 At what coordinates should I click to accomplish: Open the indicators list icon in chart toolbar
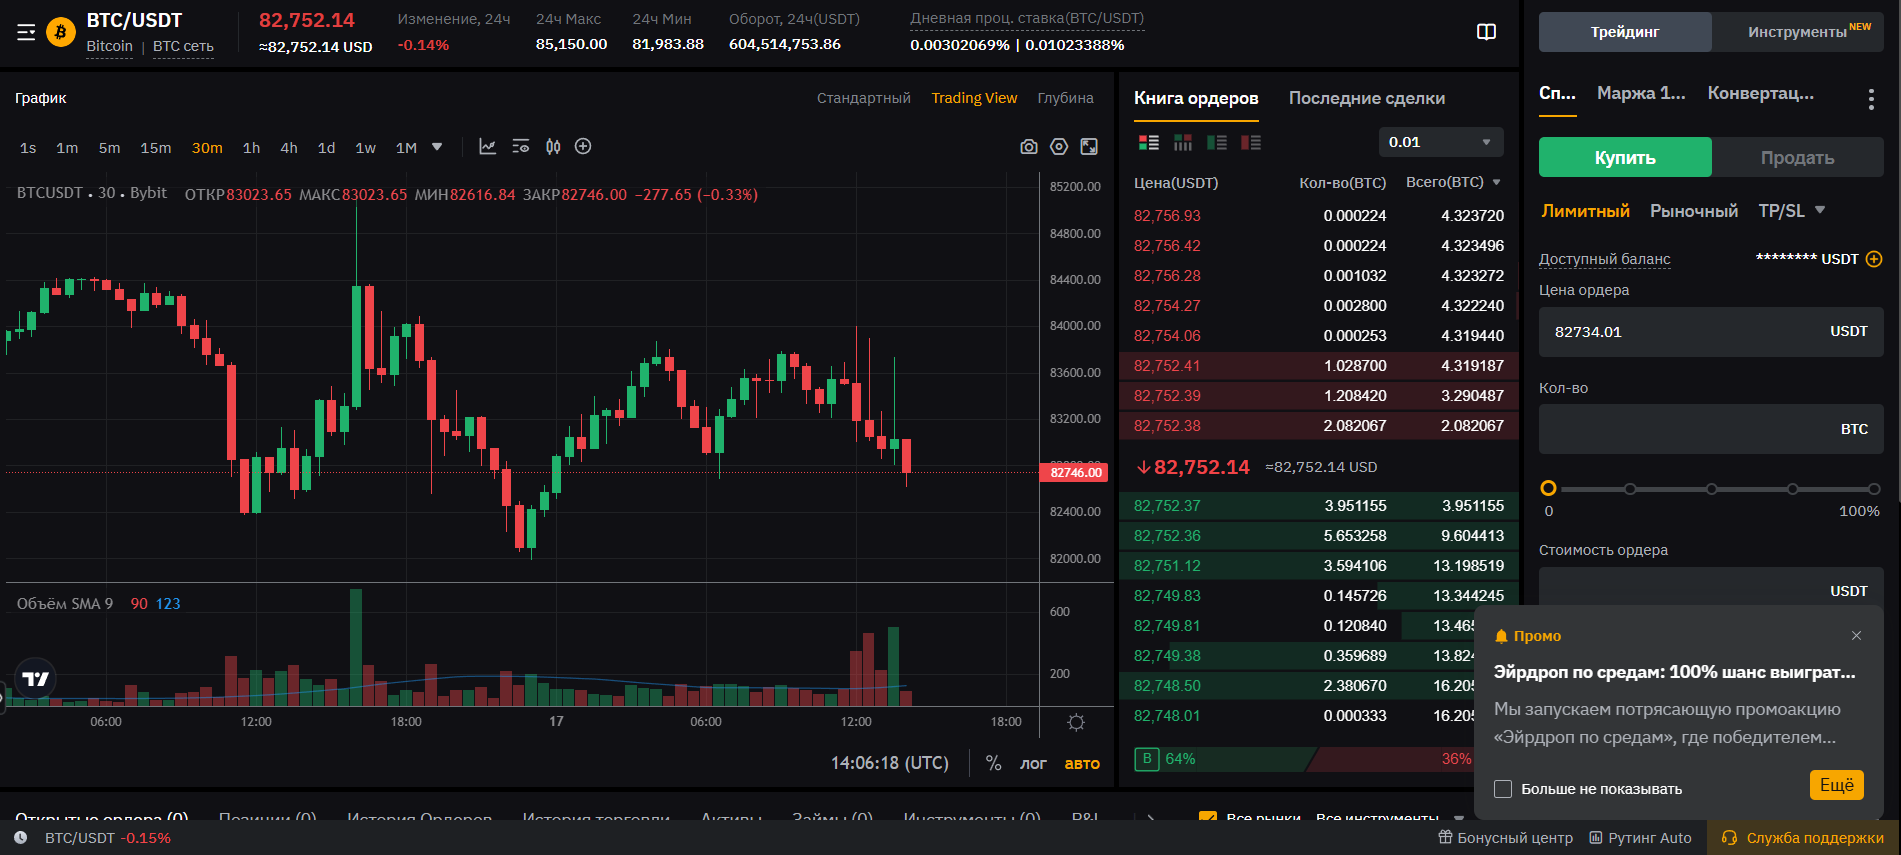click(x=520, y=147)
